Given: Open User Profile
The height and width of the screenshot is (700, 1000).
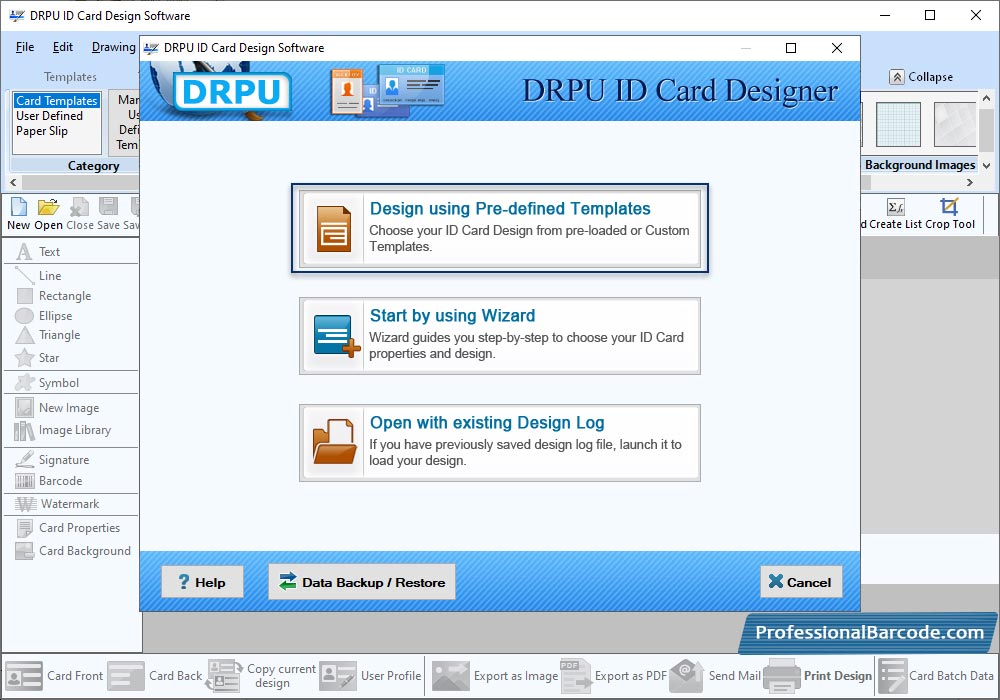Looking at the screenshot, I should tap(371, 676).
